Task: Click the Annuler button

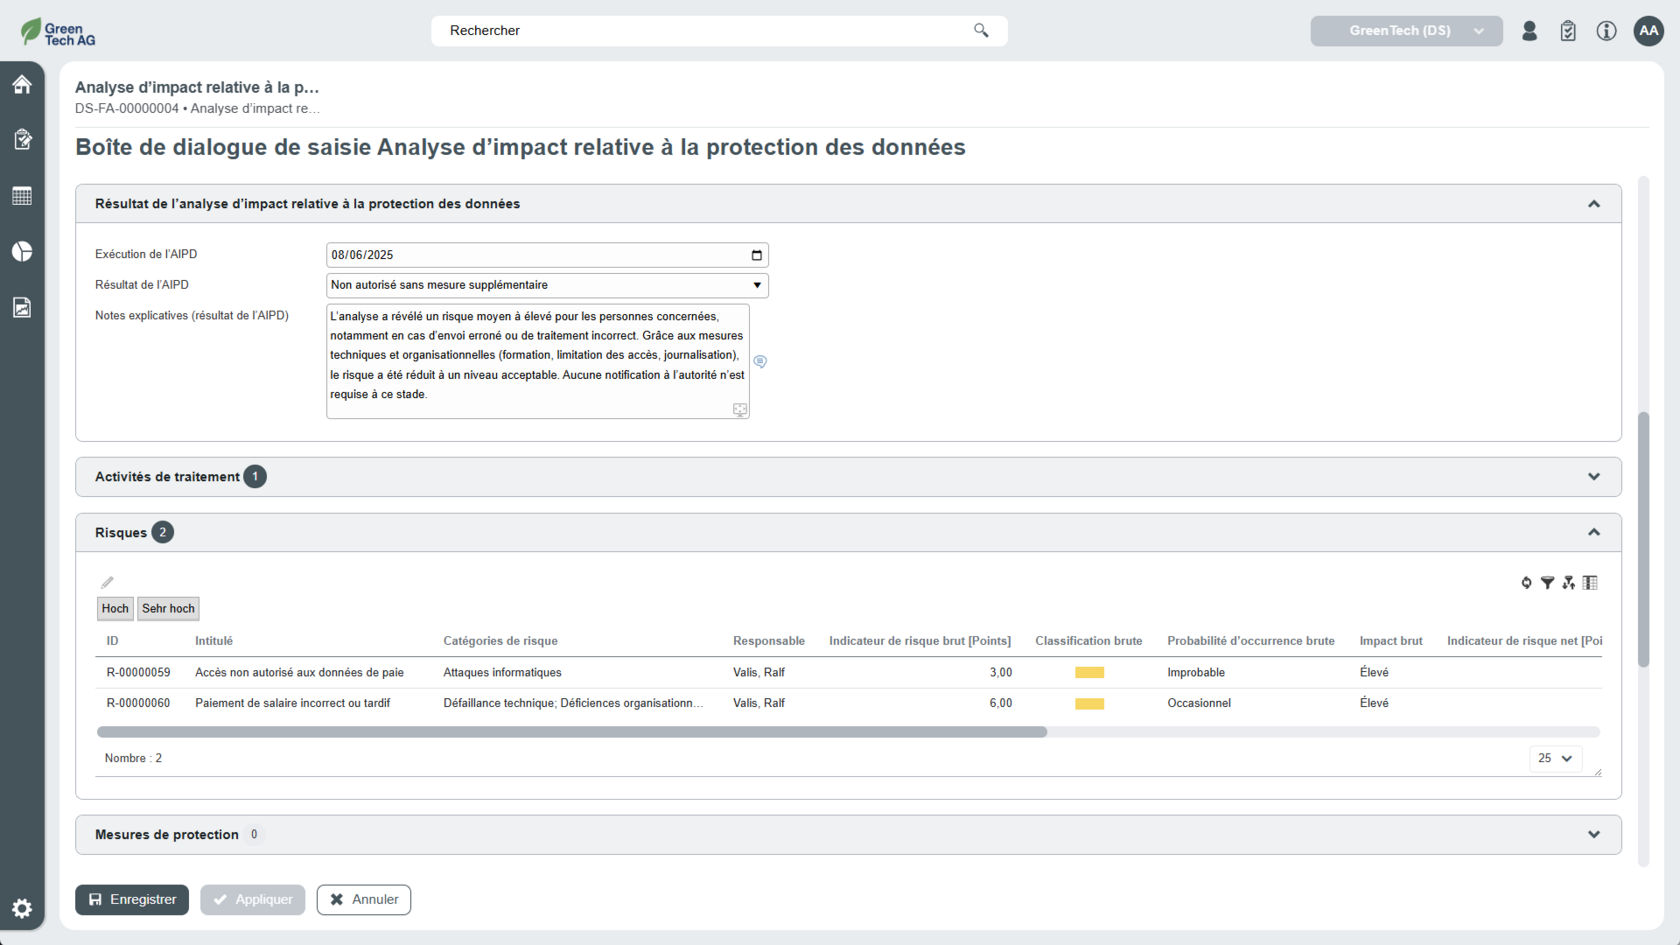Action: click(364, 899)
